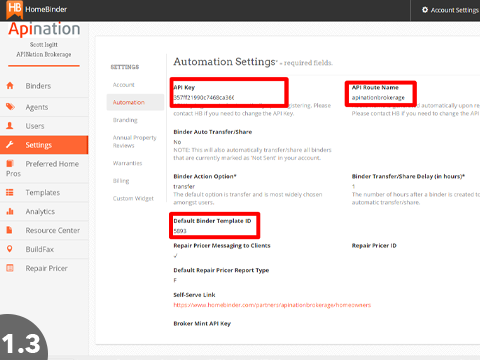The height and width of the screenshot is (360, 480).
Task: Select Settings in the sidebar
Action: [44, 145]
